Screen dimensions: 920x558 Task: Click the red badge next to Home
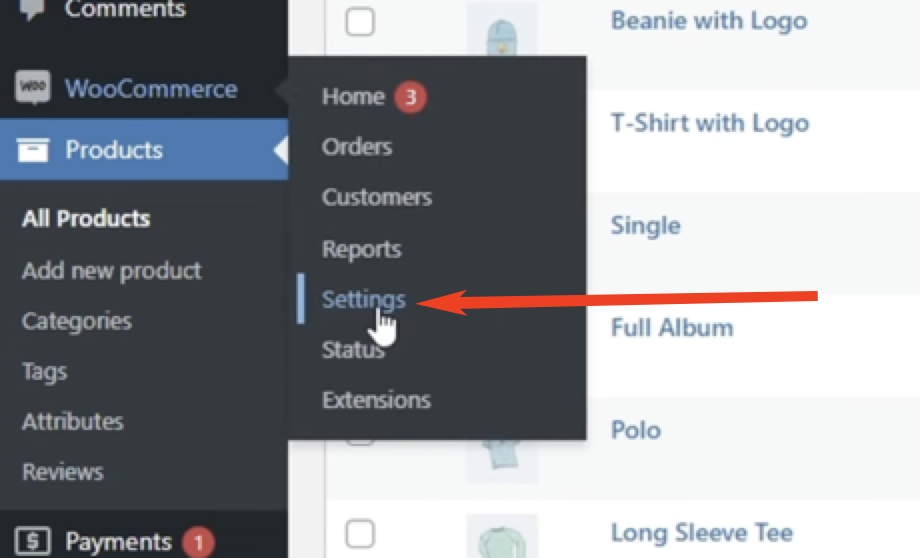(410, 97)
